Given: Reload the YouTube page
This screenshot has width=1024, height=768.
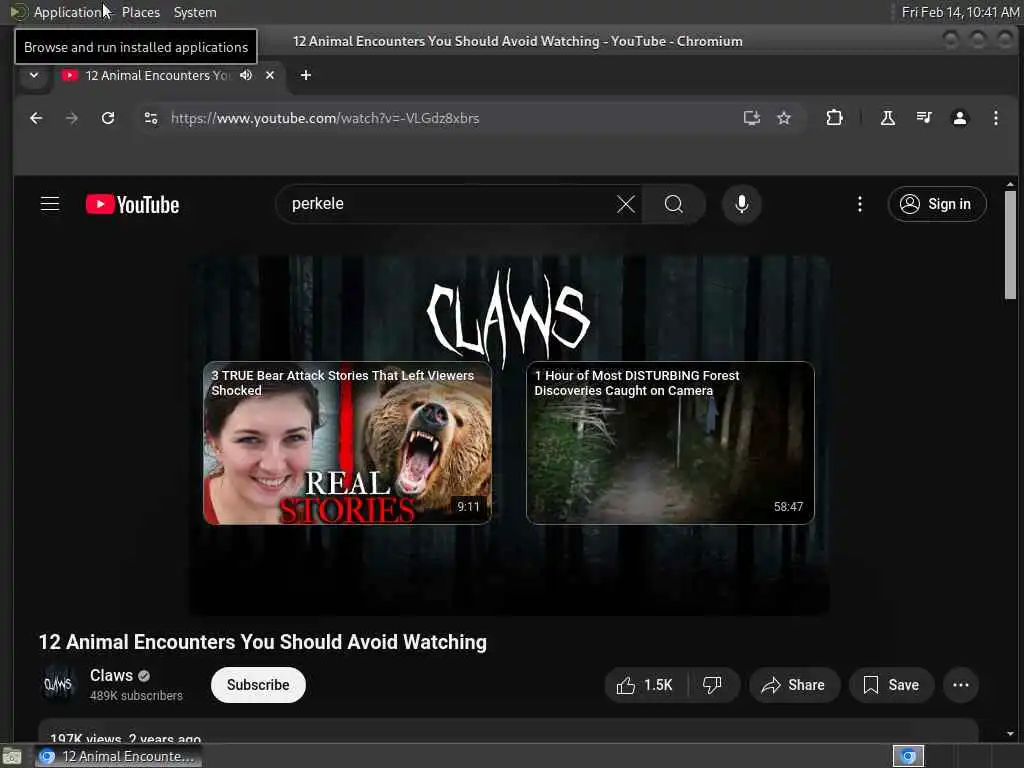Looking at the screenshot, I should pos(108,118).
